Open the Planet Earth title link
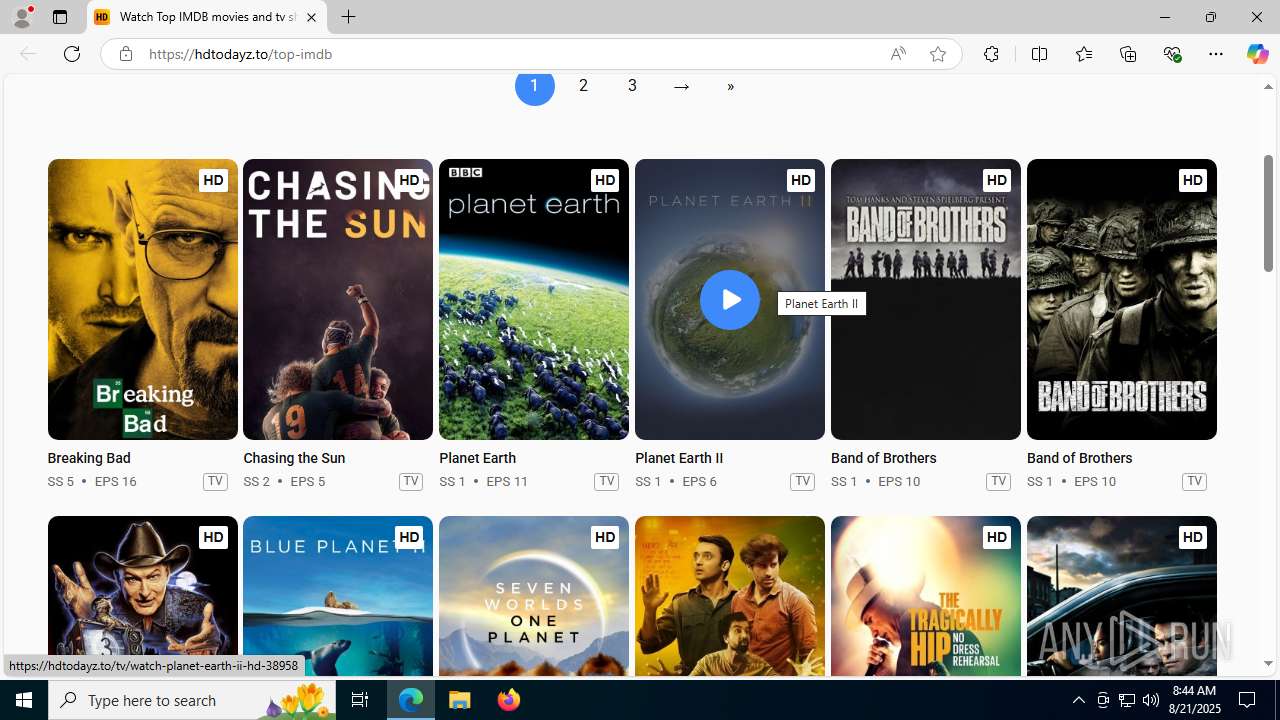The image size is (1280, 720). tap(477, 458)
